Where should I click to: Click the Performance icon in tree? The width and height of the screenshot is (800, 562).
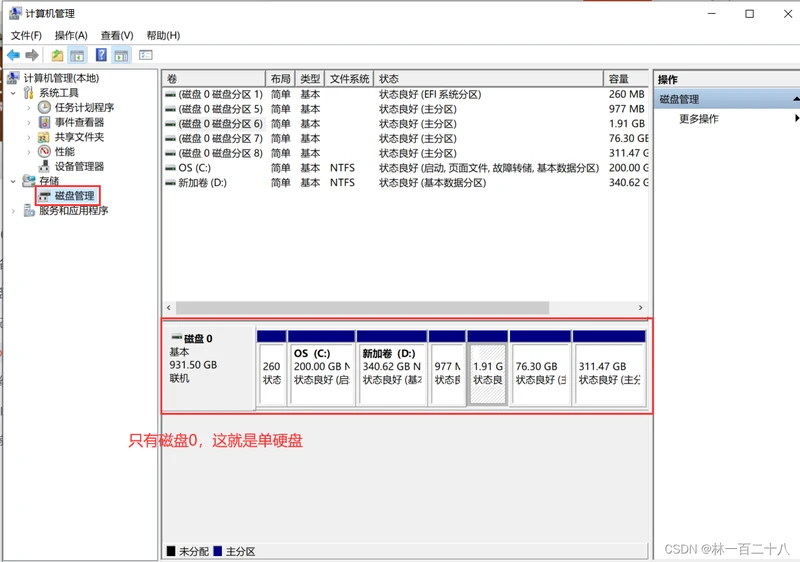point(44,151)
